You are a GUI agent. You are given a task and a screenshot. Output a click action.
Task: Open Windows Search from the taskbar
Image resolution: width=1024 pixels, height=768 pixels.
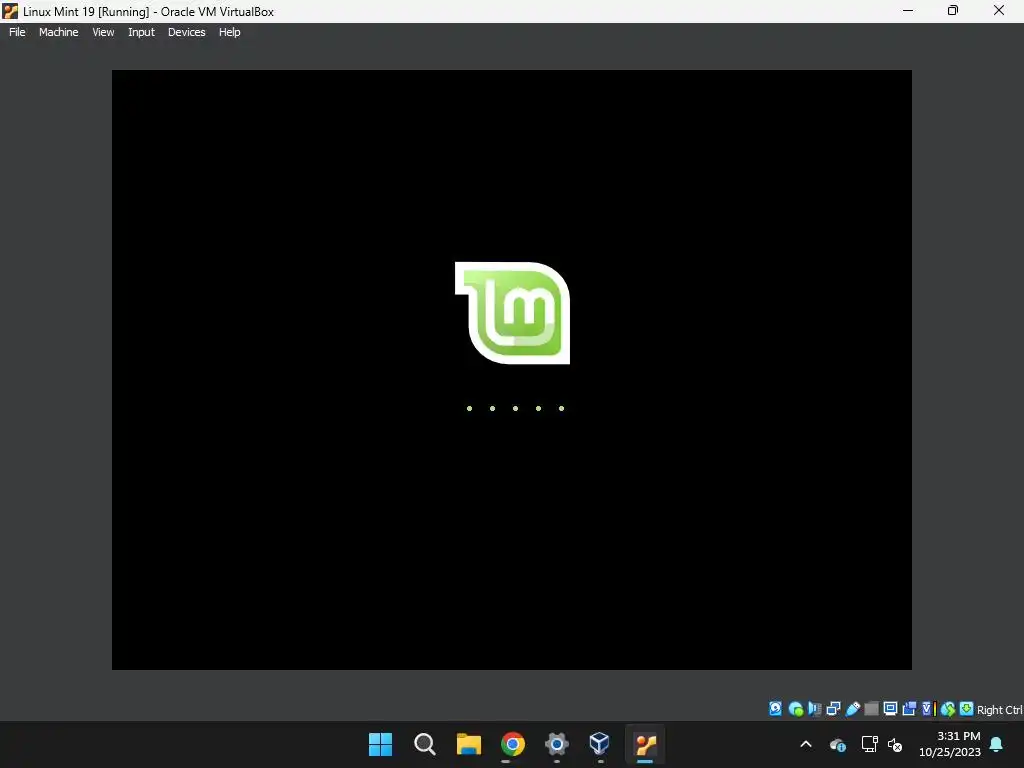pyautogui.click(x=424, y=744)
